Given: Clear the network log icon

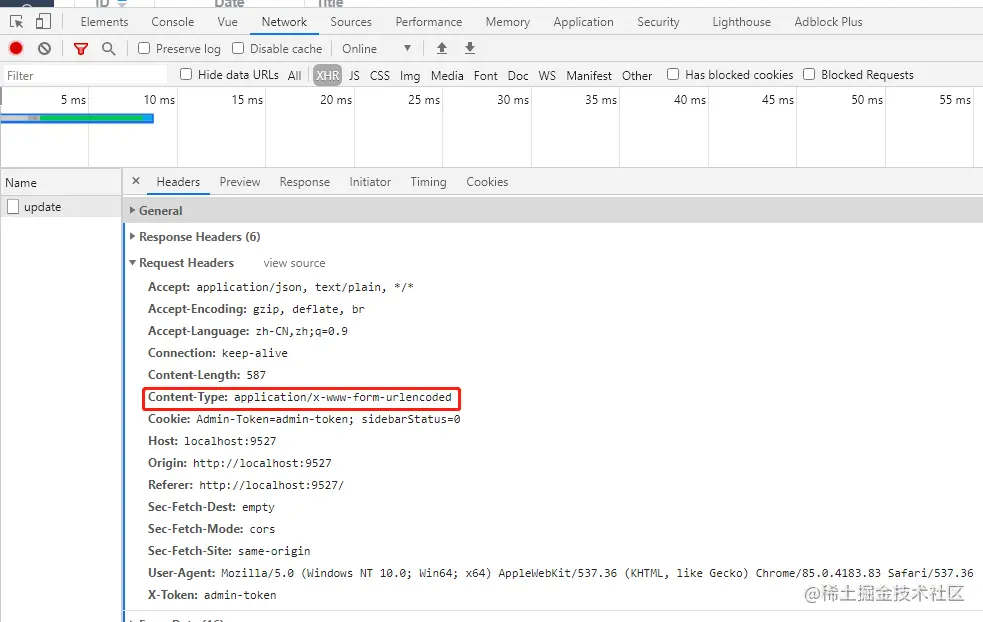Looking at the screenshot, I should point(44,48).
